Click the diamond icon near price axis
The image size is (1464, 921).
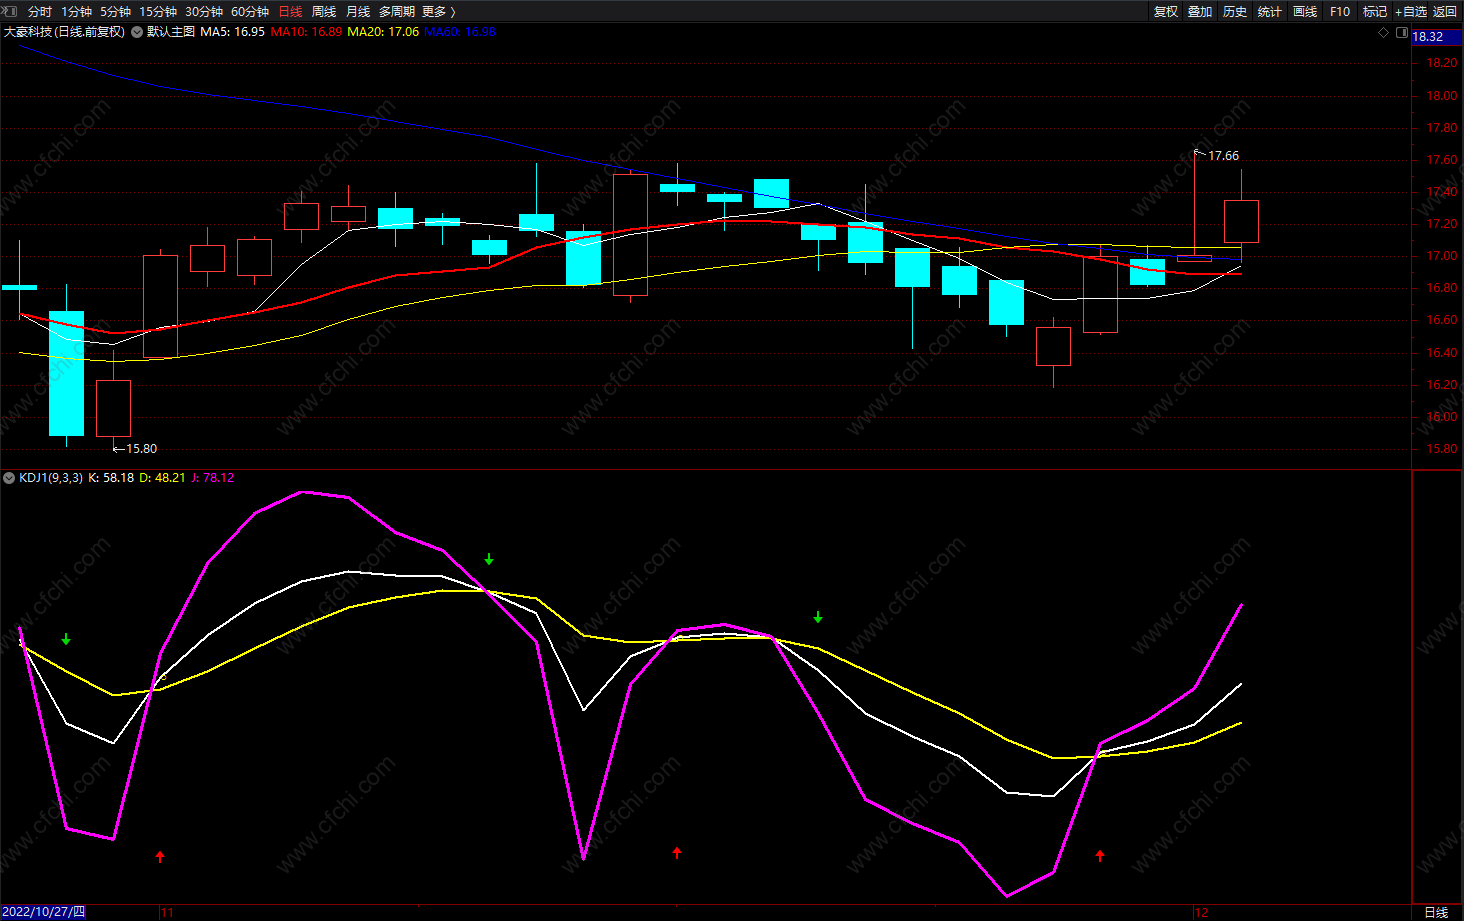pyautogui.click(x=1384, y=32)
